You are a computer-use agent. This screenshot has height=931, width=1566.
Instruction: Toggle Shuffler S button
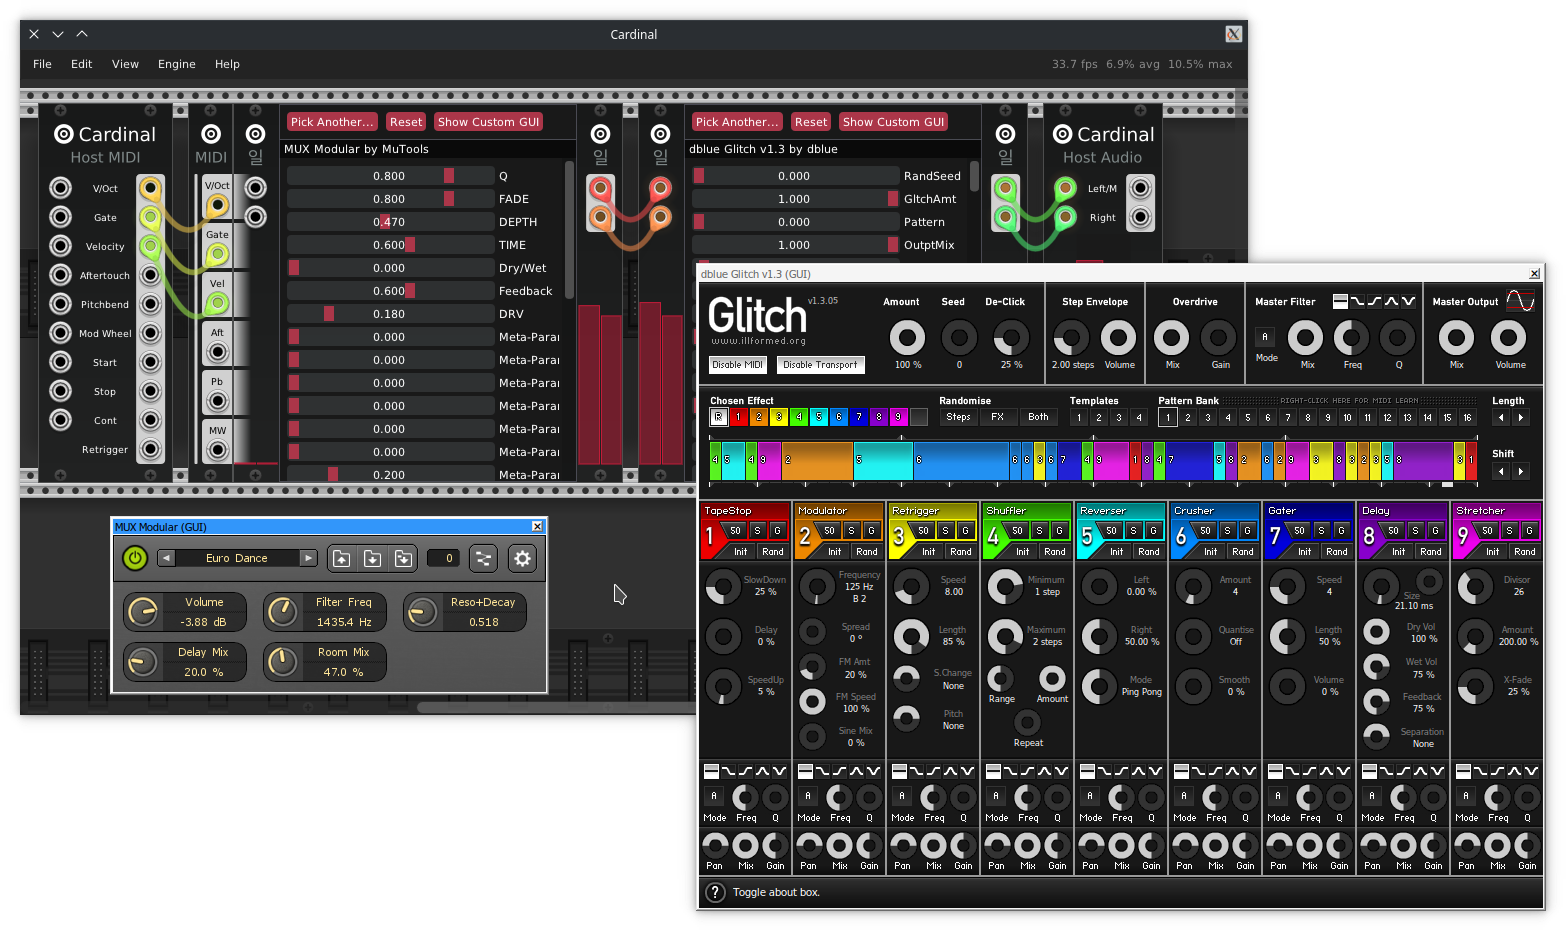pyautogui.click(x=1039, y=531)
